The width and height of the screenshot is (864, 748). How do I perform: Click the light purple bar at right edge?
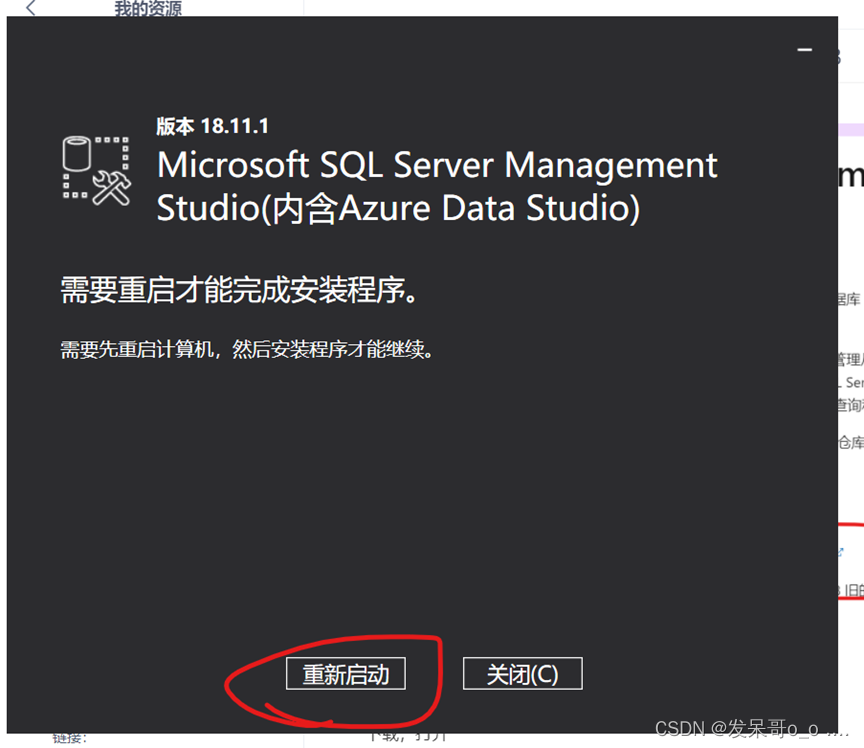click(x=850, y=129)
